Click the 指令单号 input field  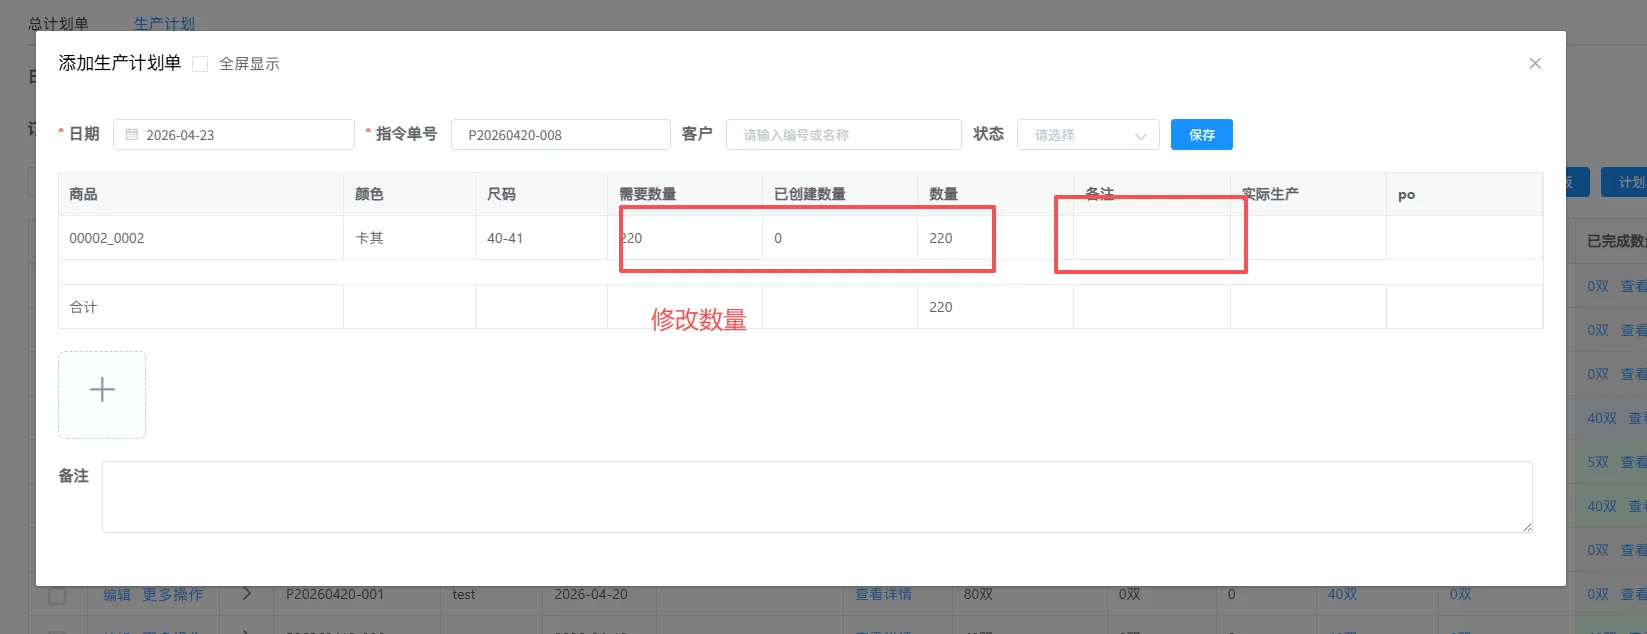[560, 135]
